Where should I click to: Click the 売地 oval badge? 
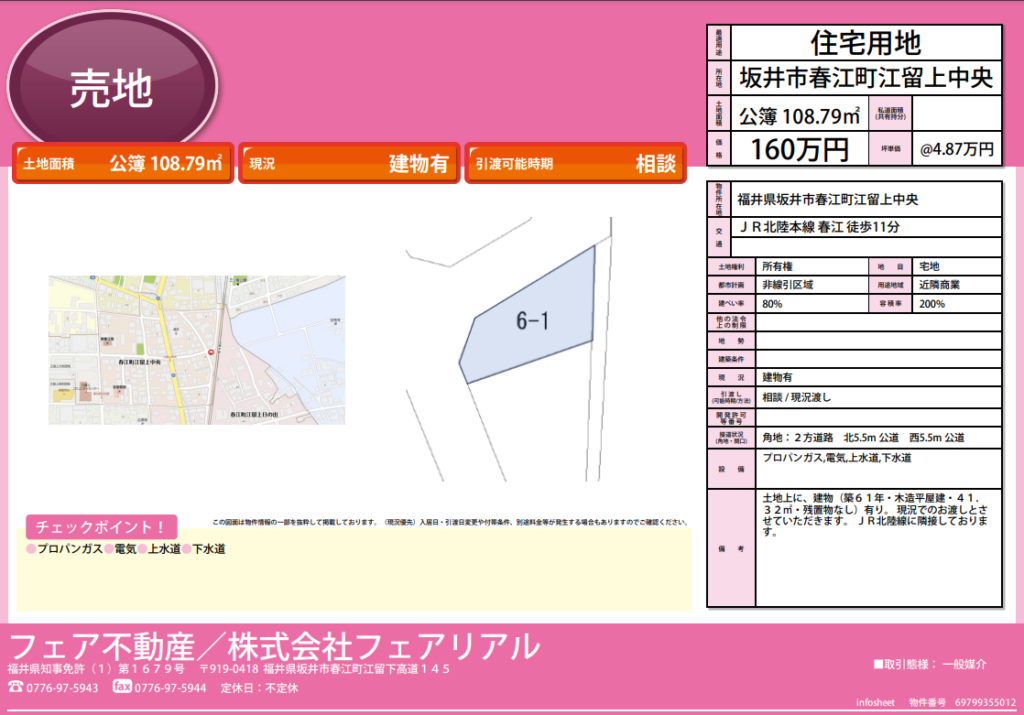coord(112,85)
